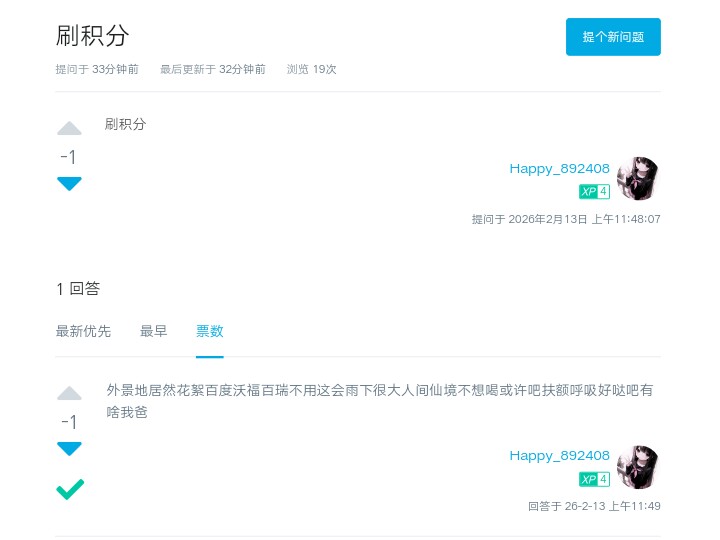Click the question vote count -1
The image size is (720, 540).
click(x=69, y=157)
